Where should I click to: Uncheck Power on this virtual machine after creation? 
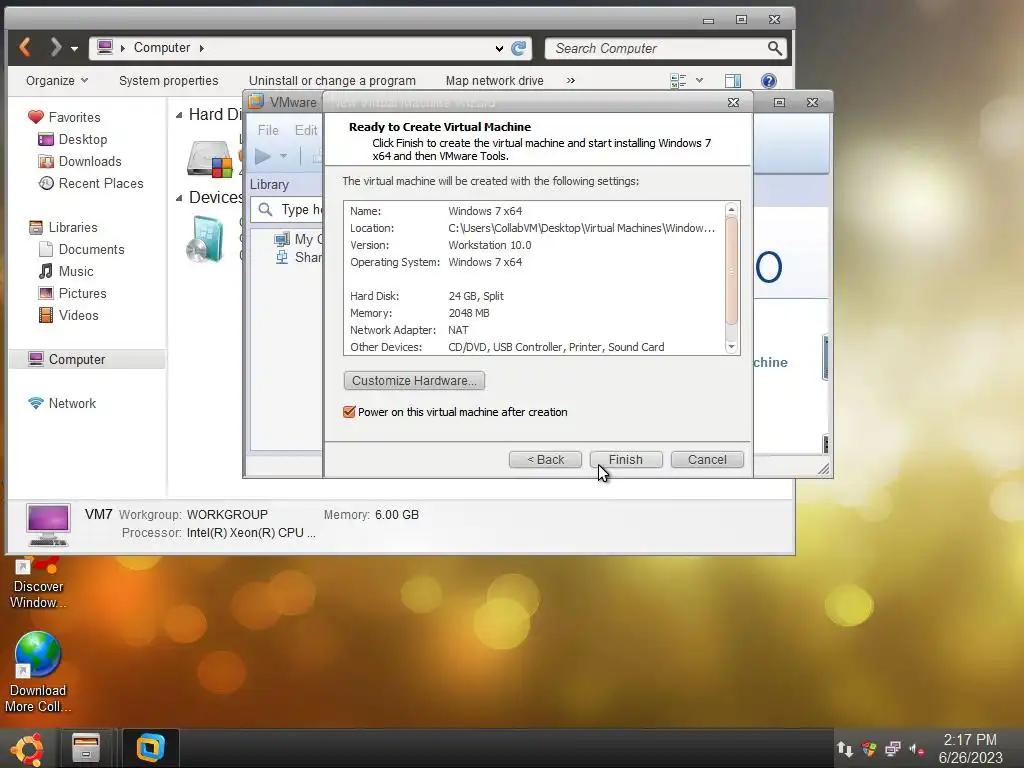click(x=349, y=412)
